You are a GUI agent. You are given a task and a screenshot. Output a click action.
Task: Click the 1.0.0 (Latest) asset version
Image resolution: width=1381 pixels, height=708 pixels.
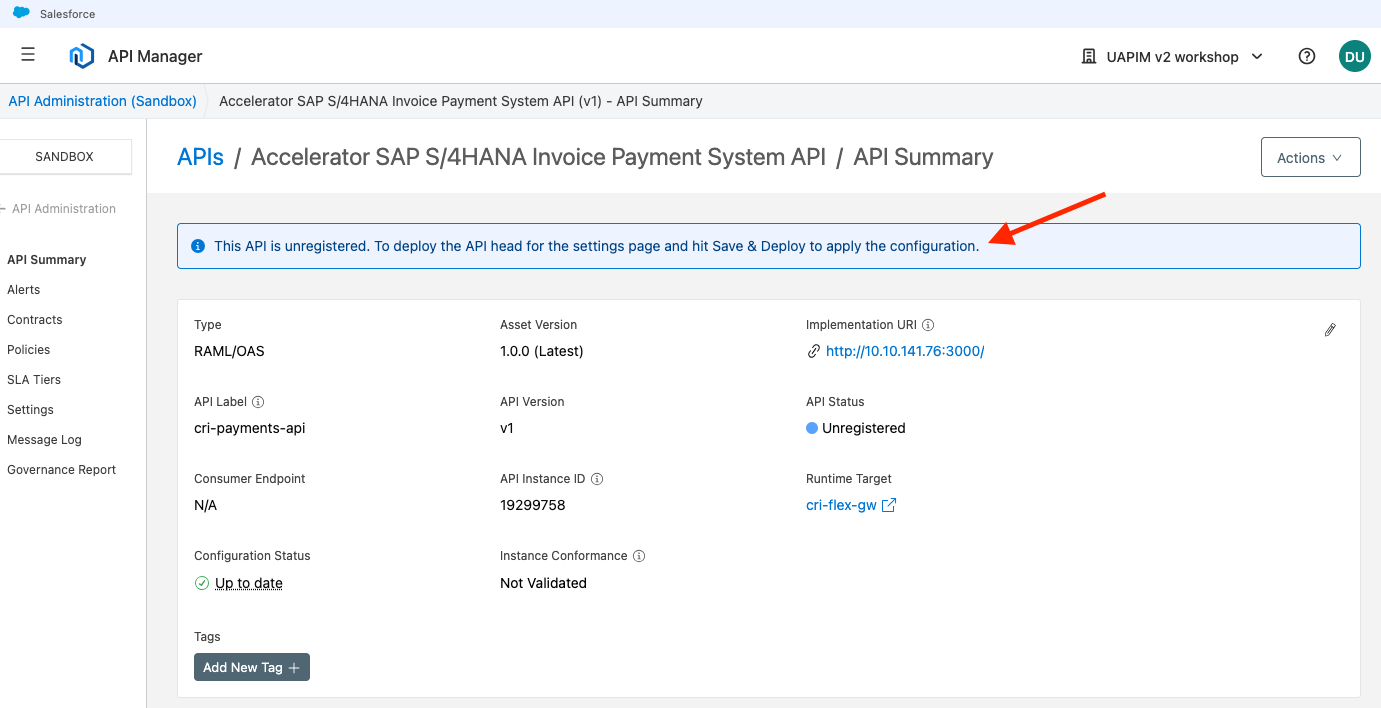tap(542, 351)
